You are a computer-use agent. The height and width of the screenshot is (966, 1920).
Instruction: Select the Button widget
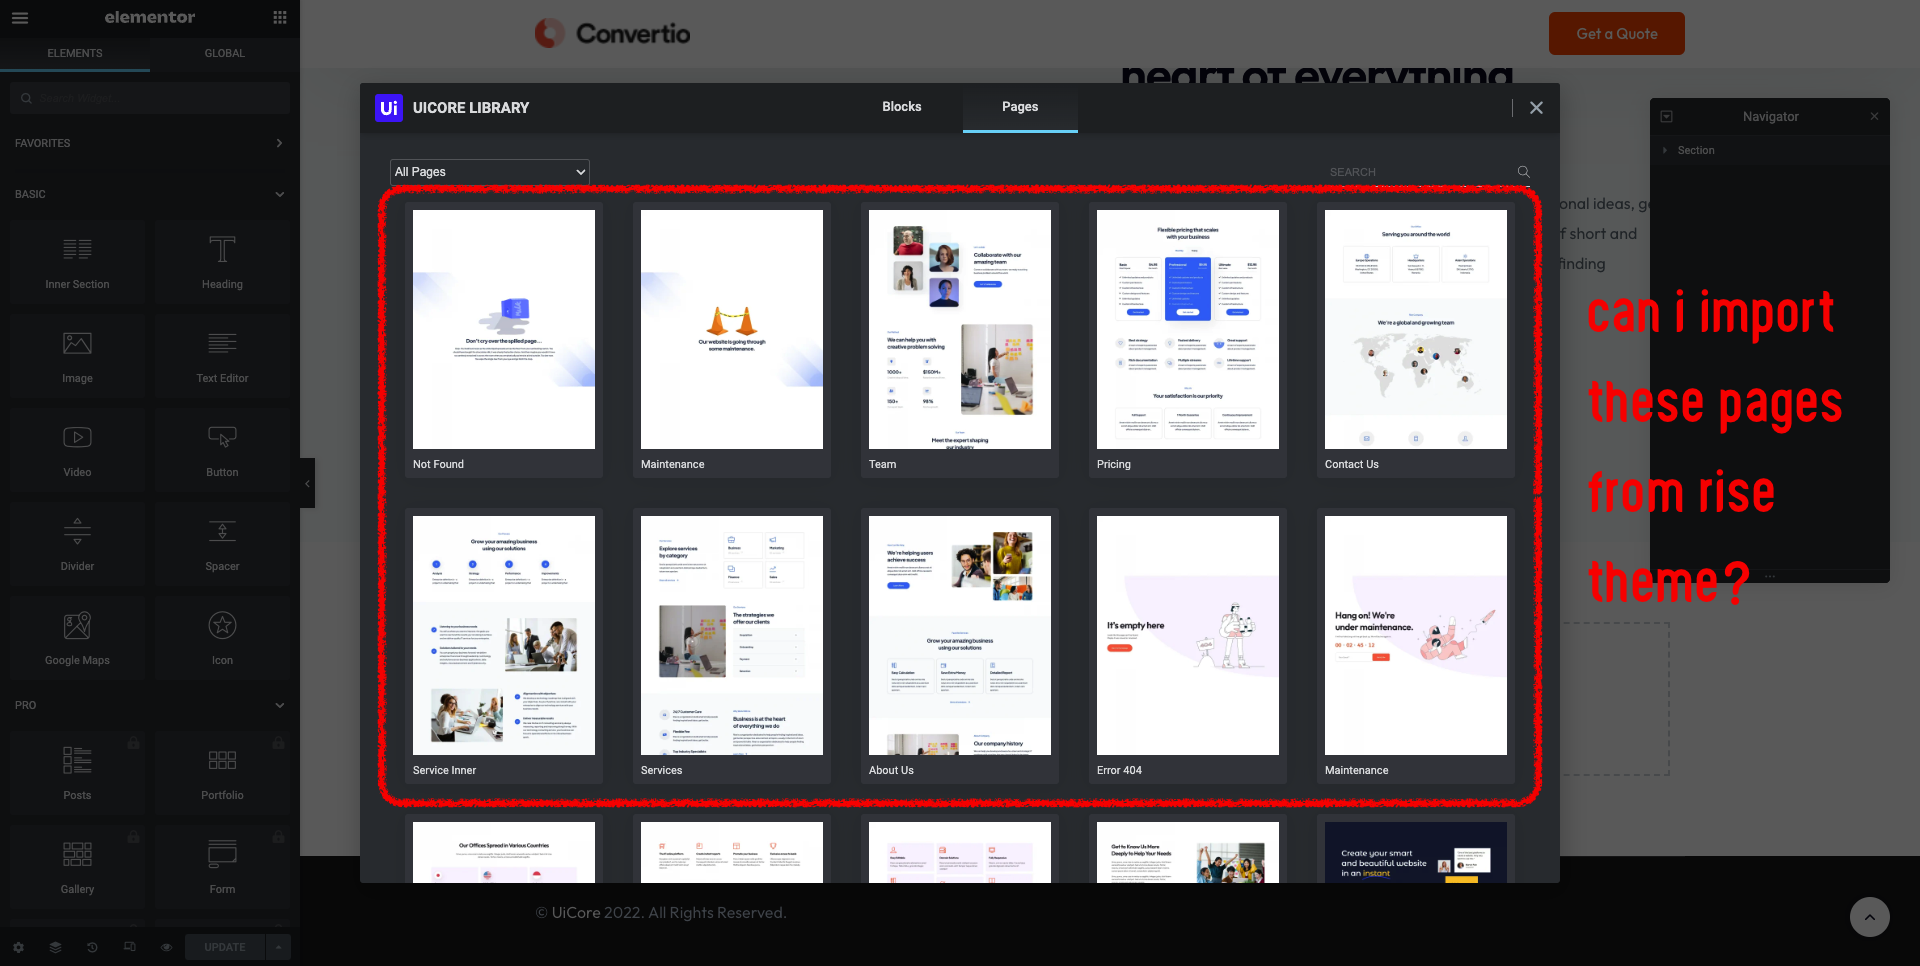tap(222, 450)
